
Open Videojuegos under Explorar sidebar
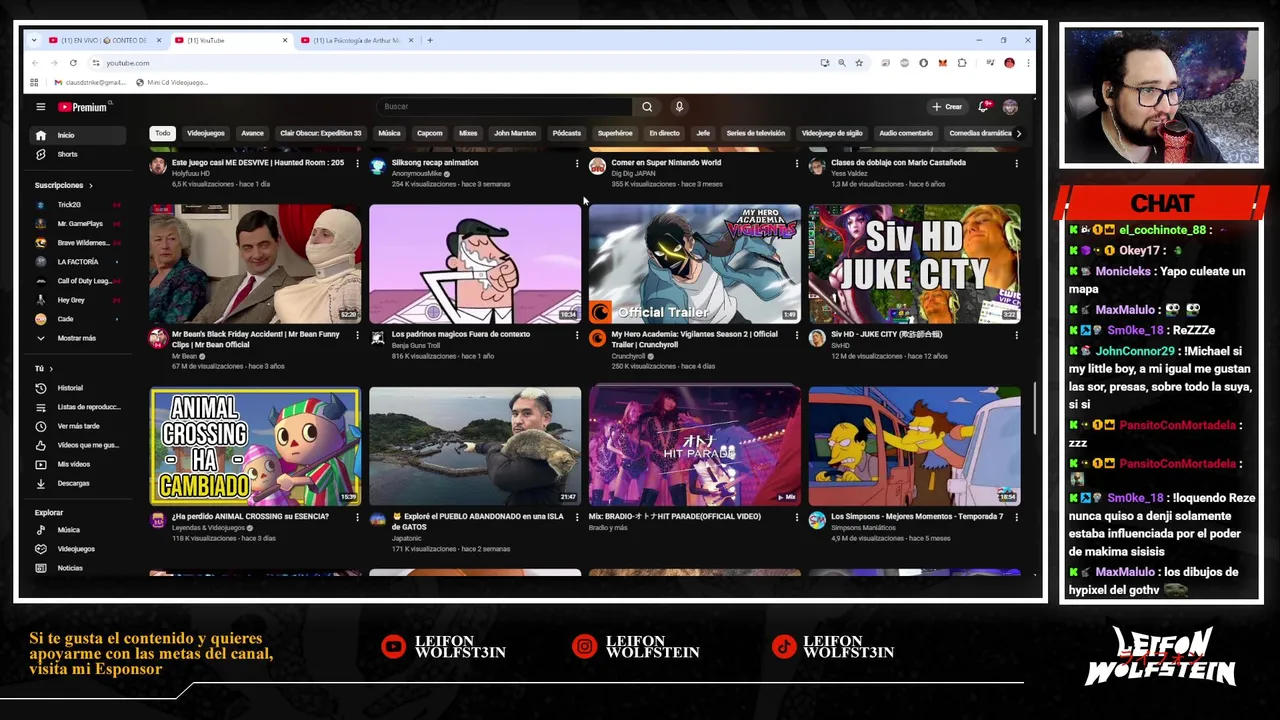(79, 549)
